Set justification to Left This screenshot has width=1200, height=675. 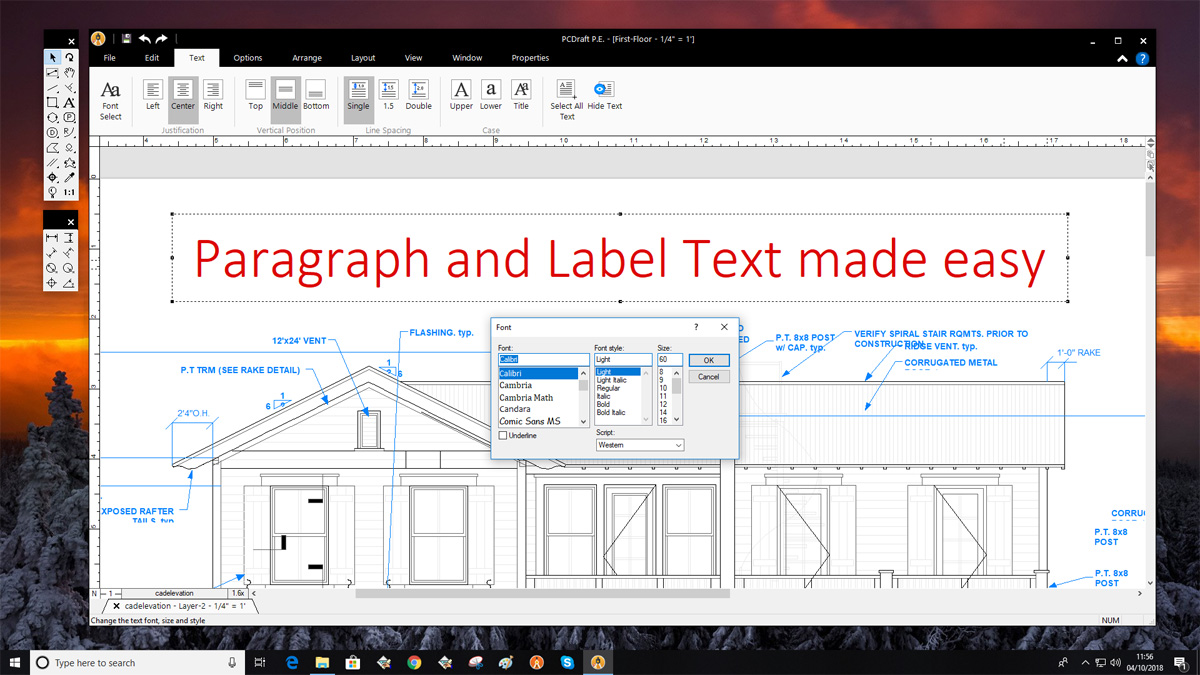point(153,95)
